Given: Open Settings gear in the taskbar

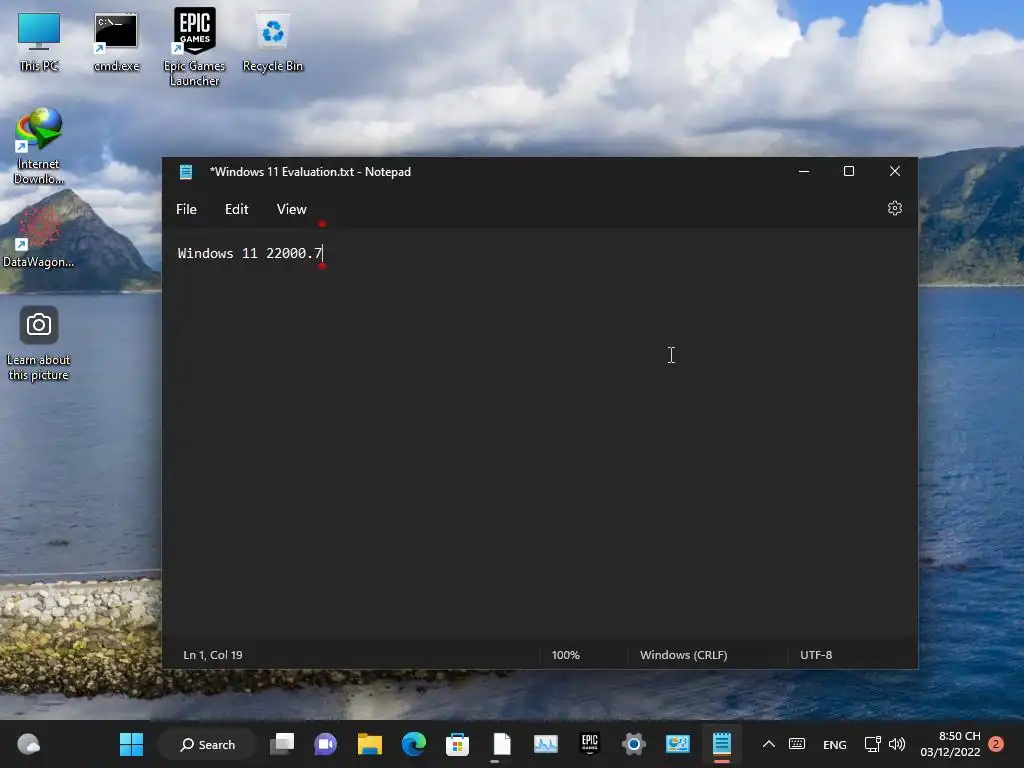Looking at the screenshot, I should coord(633,744).
